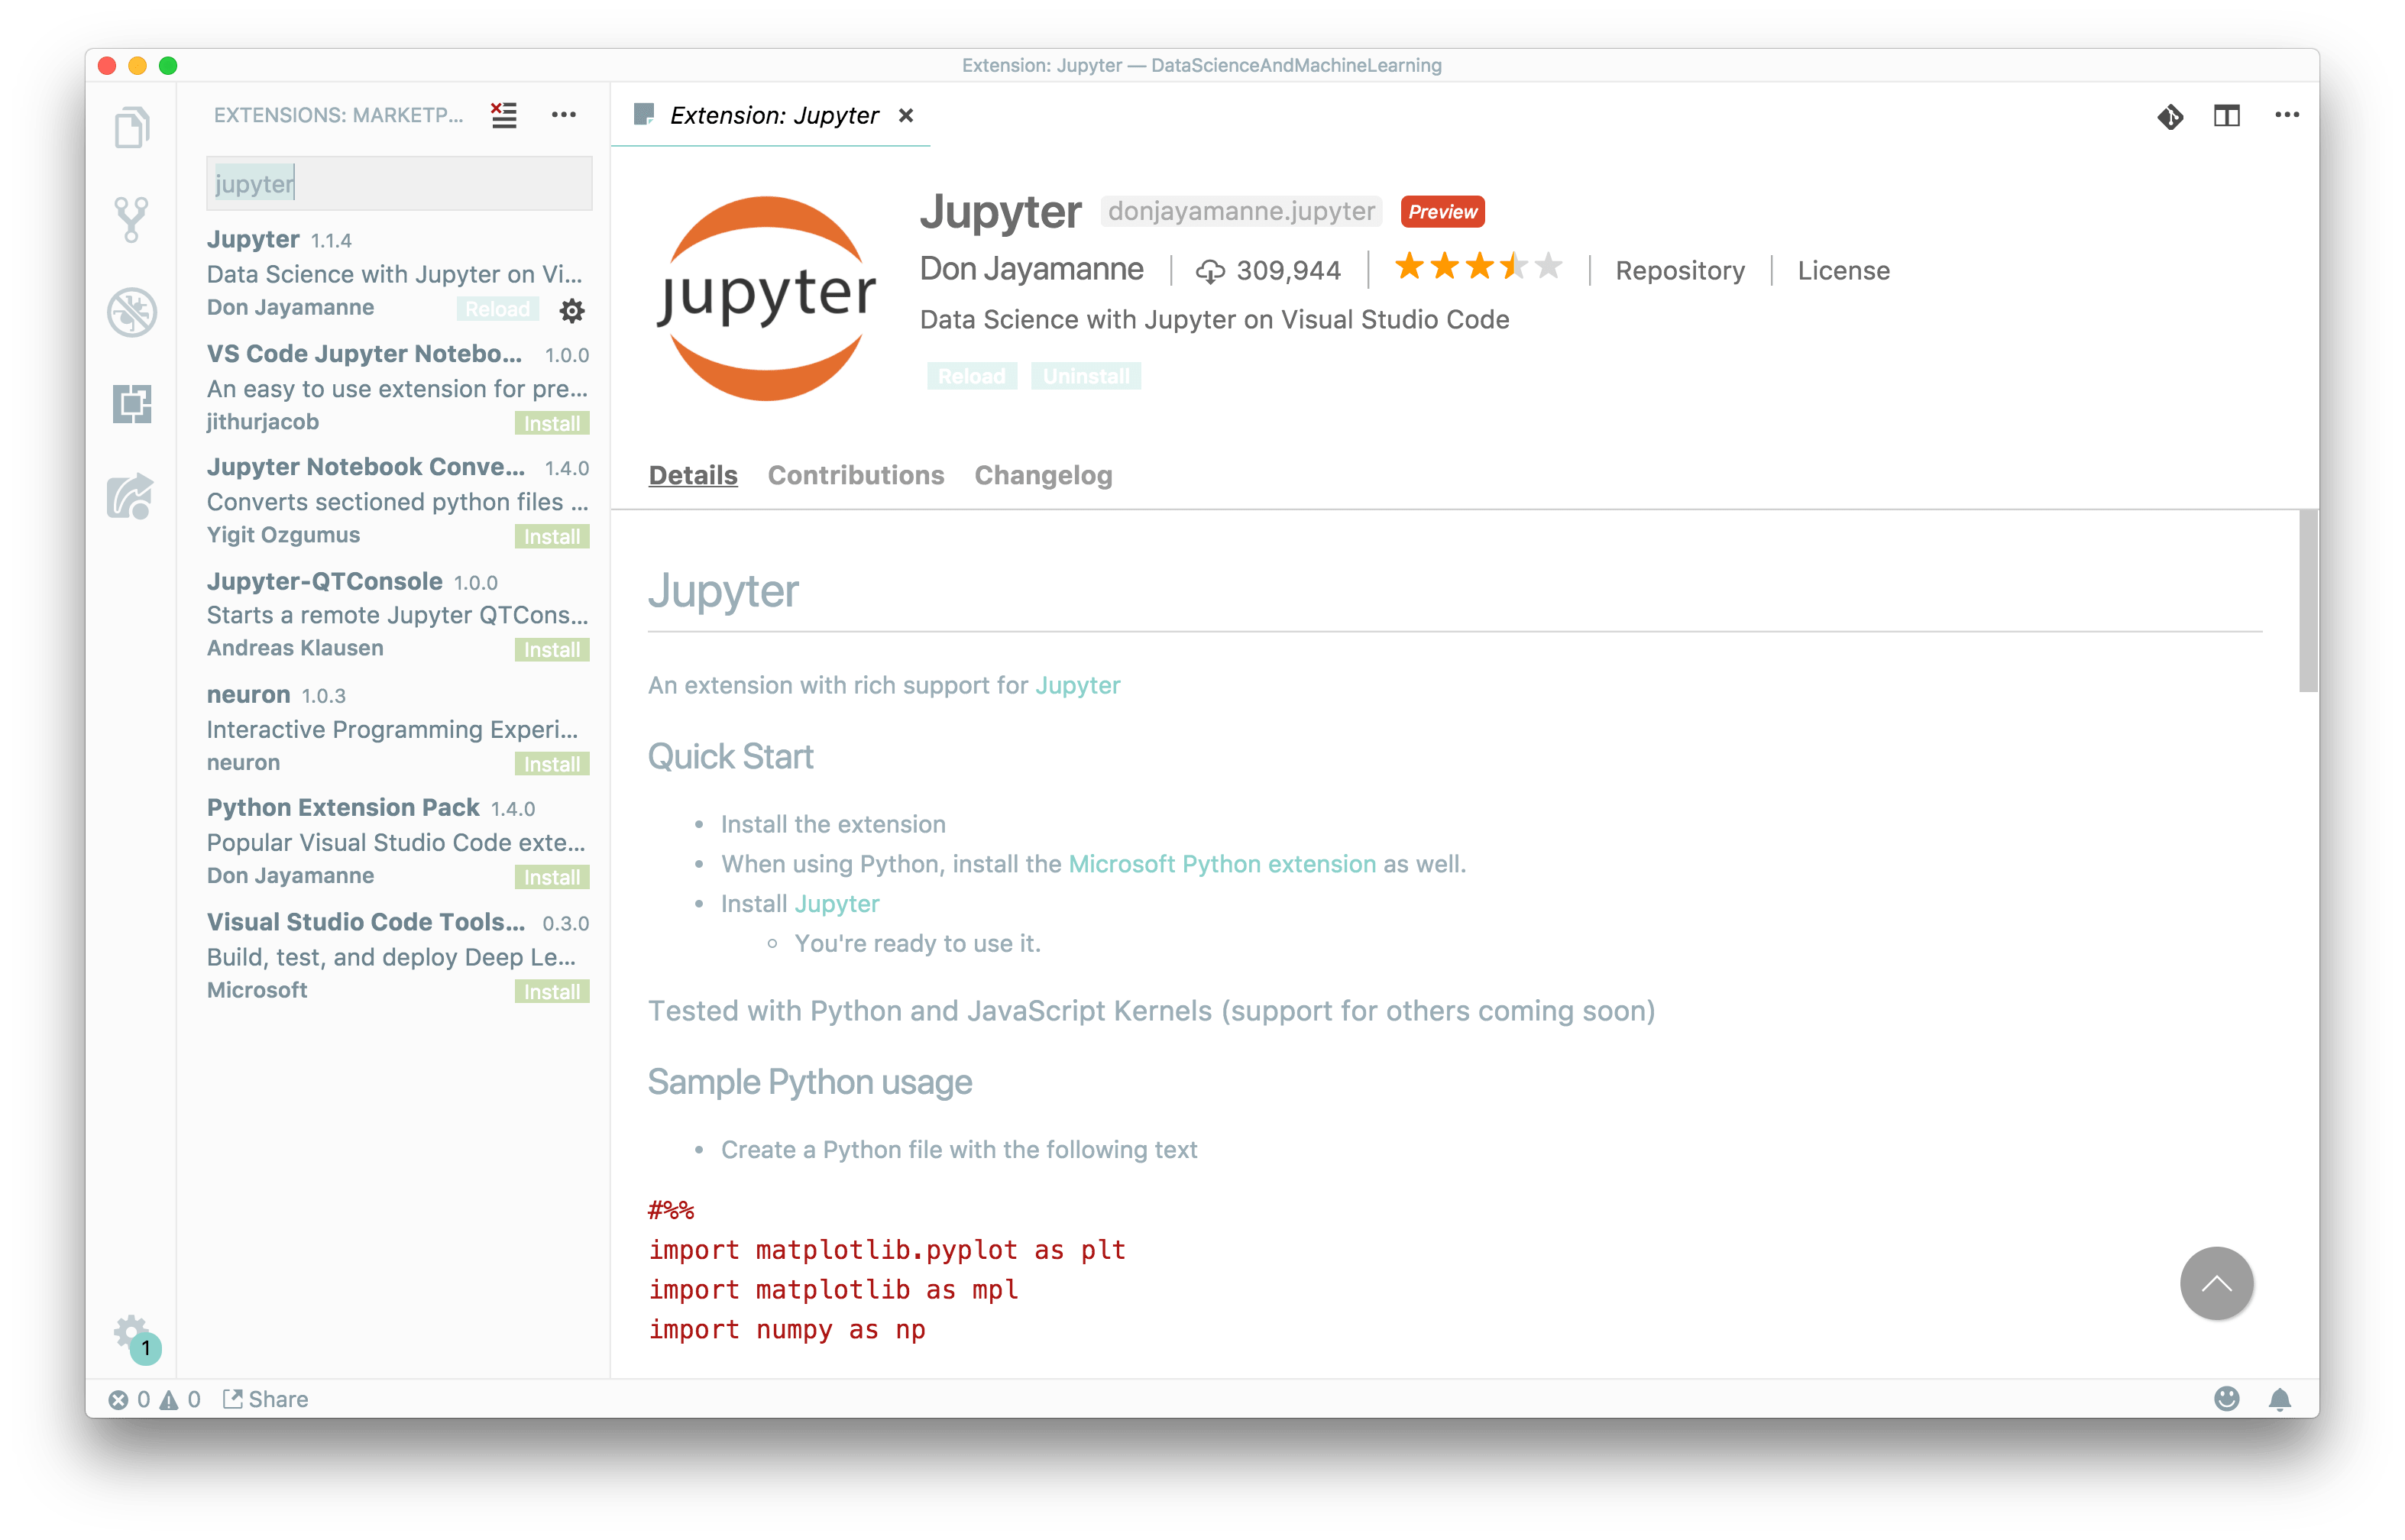The height and width of the screenshot is (1540, 2405).
Task: Open the changes view from the editor toolbar
Action: click(x=2171, y=116)
